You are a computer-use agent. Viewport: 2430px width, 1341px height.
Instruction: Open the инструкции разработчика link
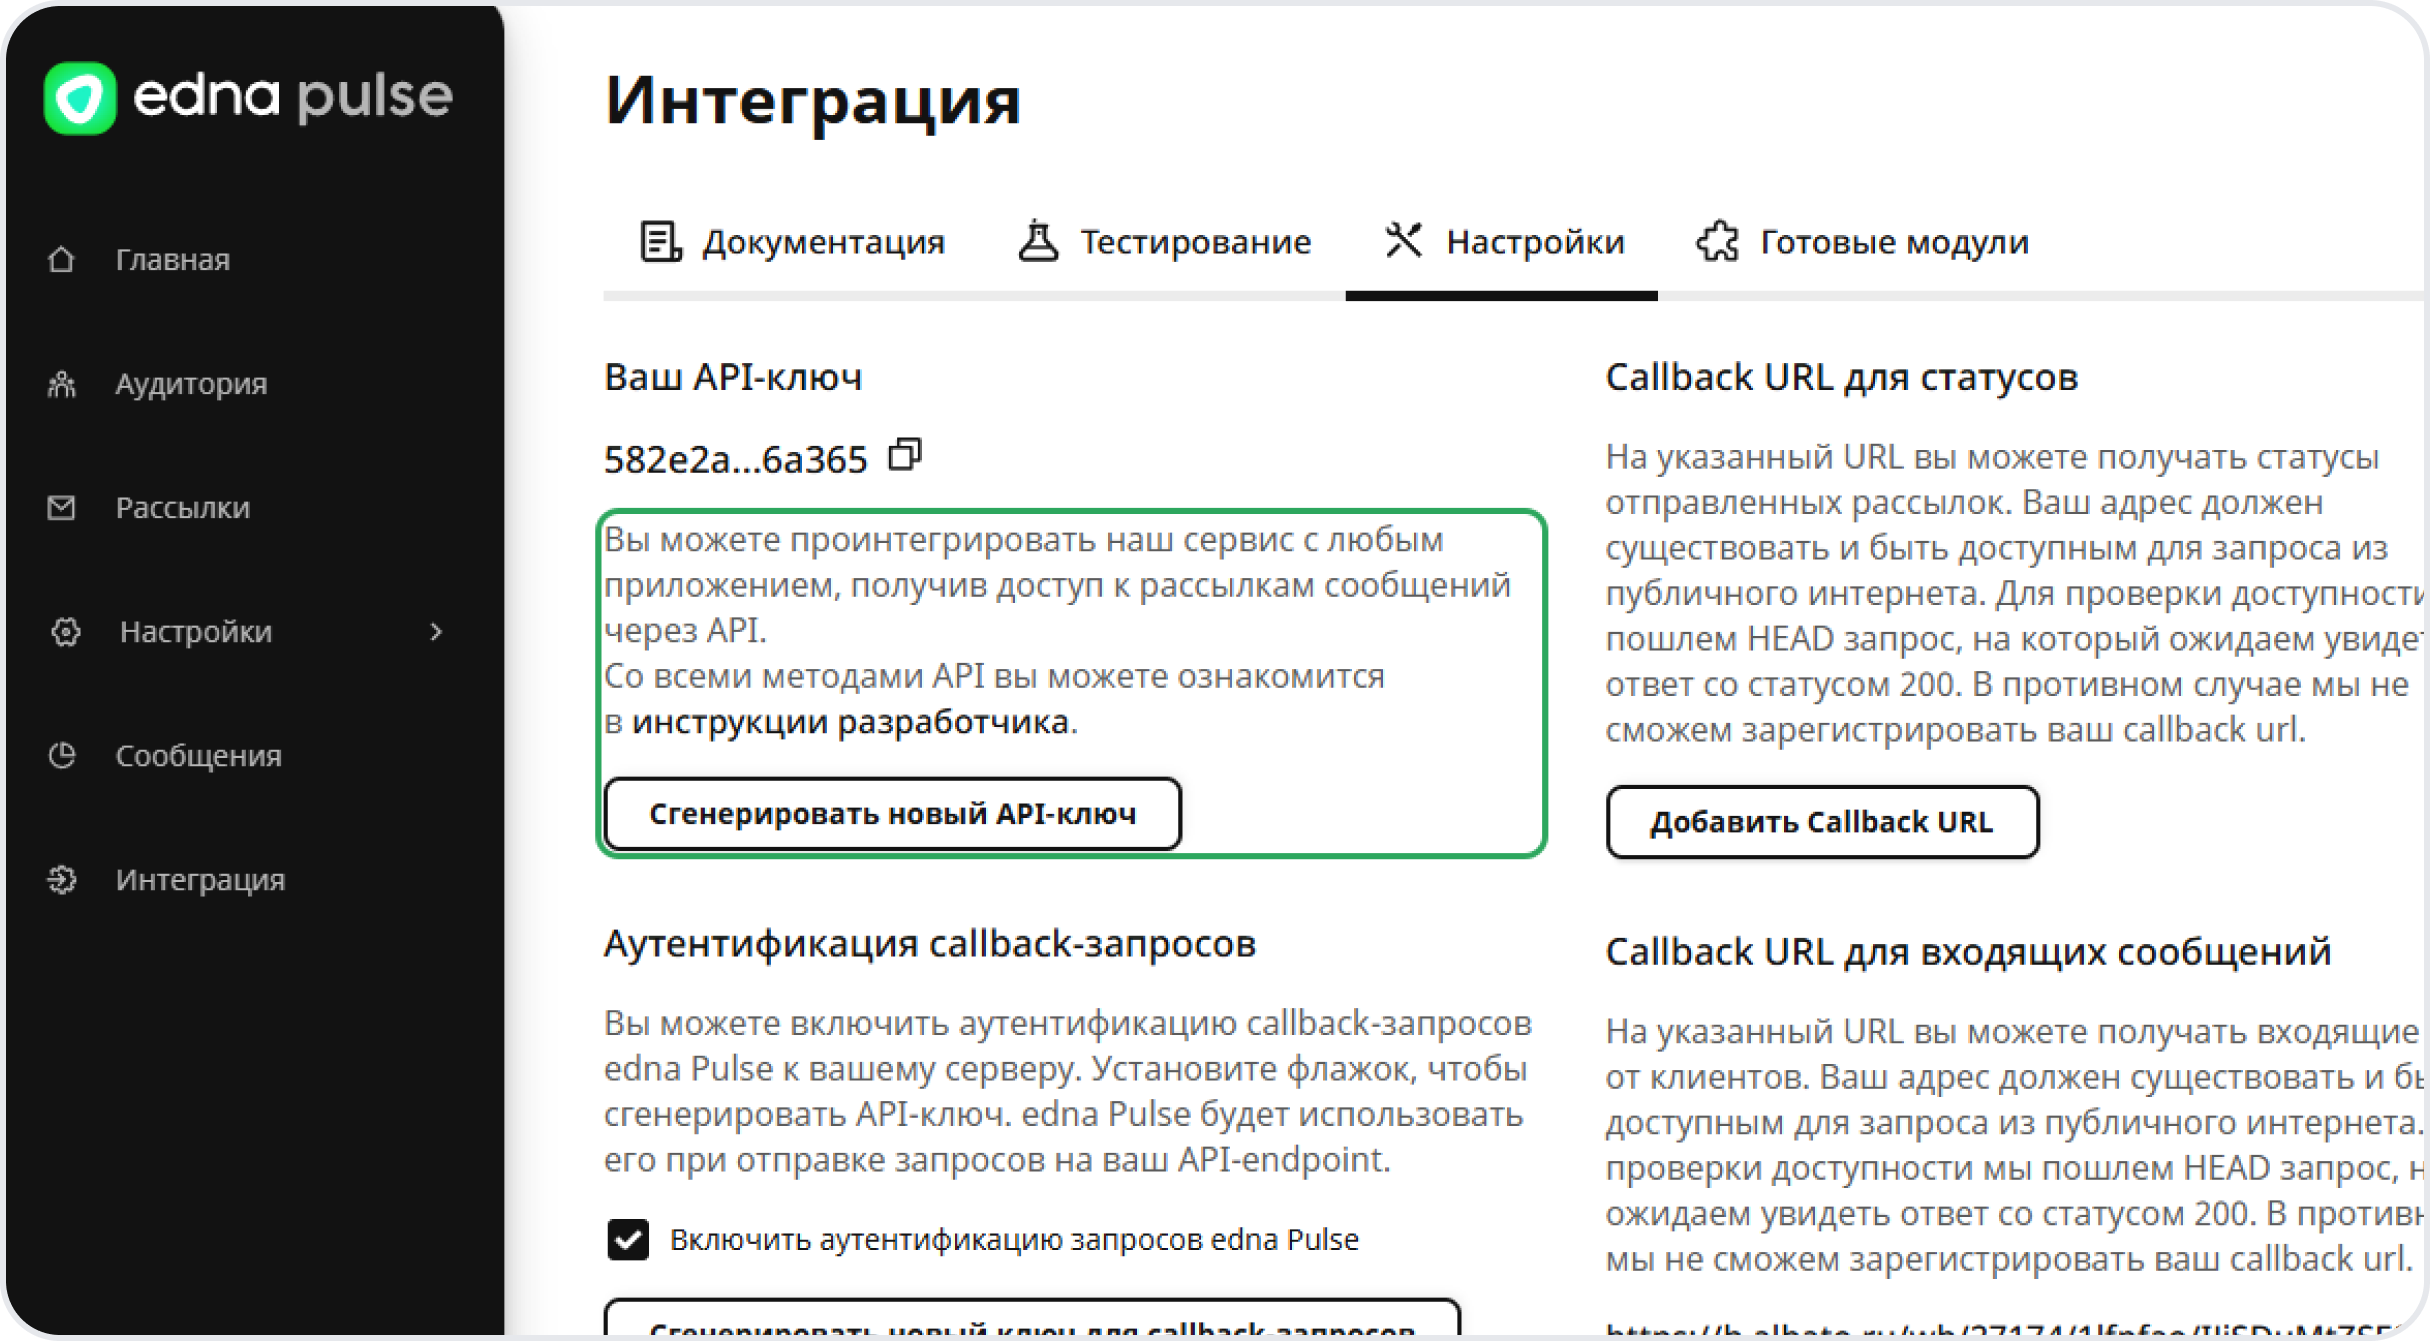851,721
